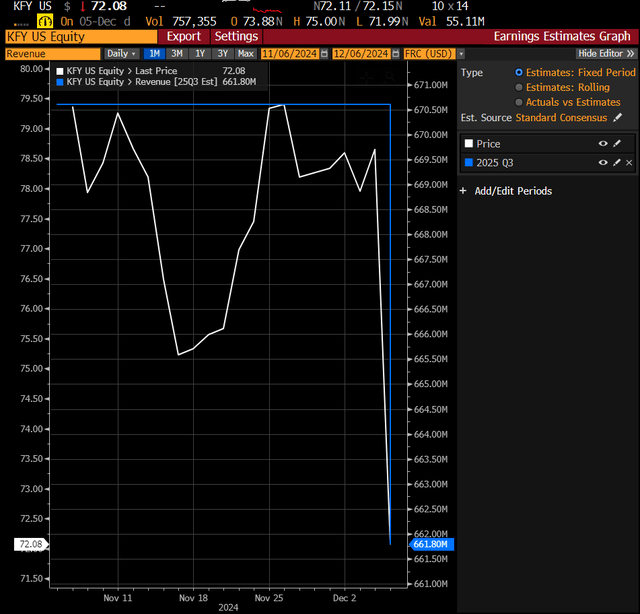Expand the FRC (USD) currency dropdown
The image size is (640, 614).
431,53
